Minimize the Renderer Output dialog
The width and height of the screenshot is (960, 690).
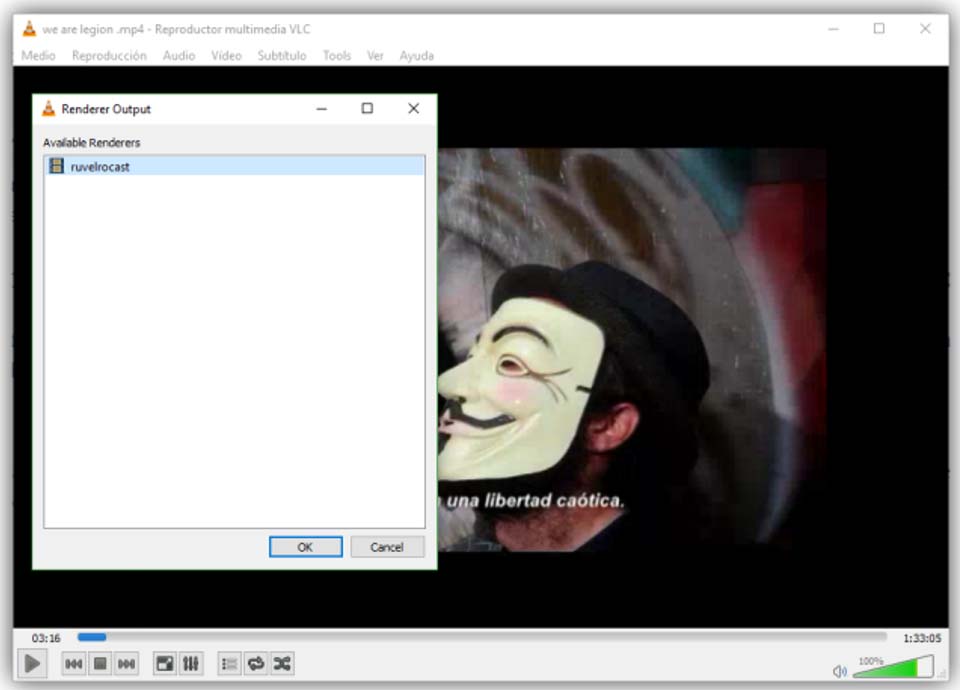tap(321, 108)
